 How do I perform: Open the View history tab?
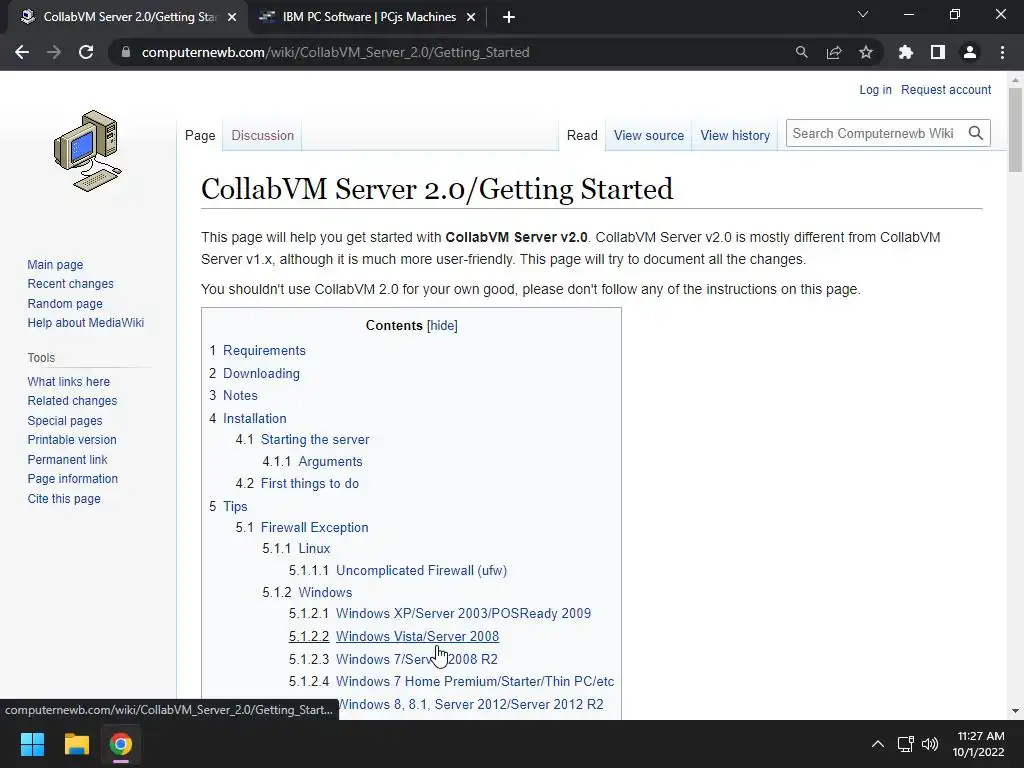pyautogui.click(x=735, y=135)
